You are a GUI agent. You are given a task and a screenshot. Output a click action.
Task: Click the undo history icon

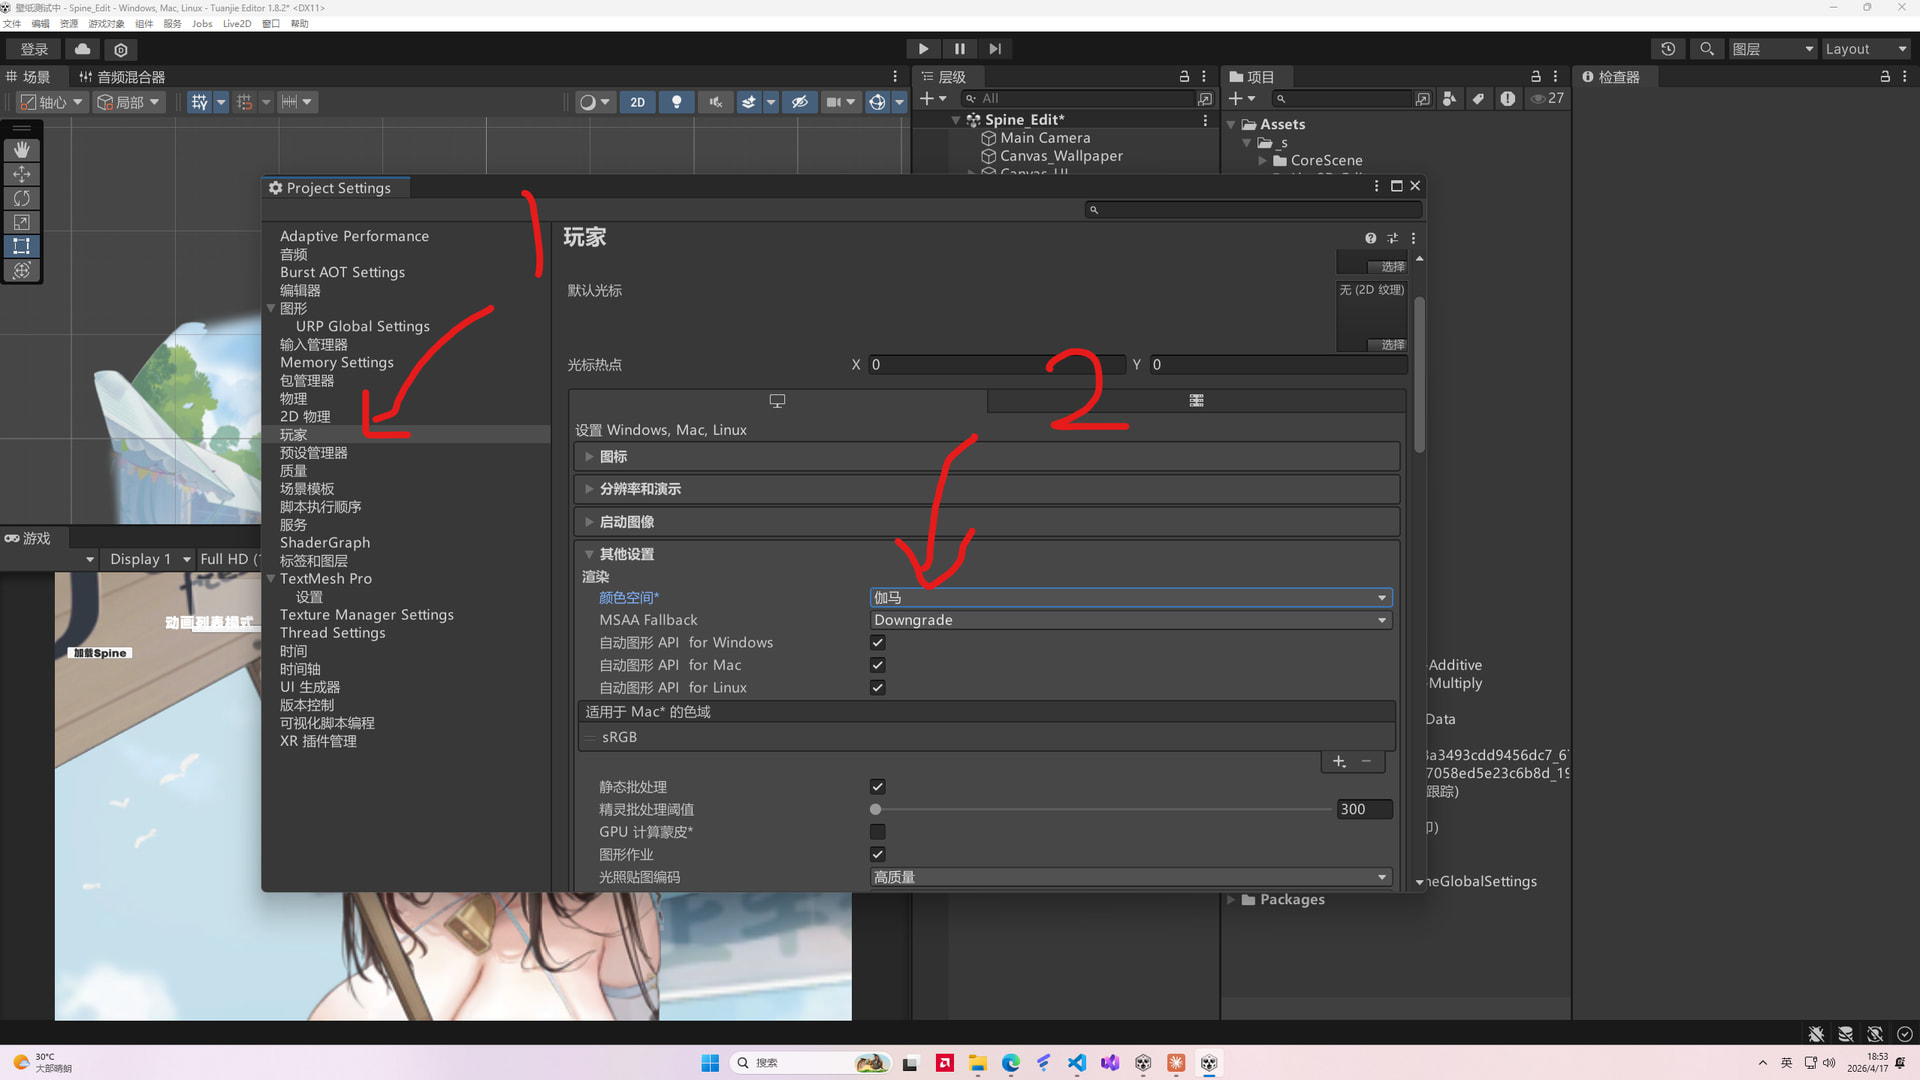point(1668,49)
